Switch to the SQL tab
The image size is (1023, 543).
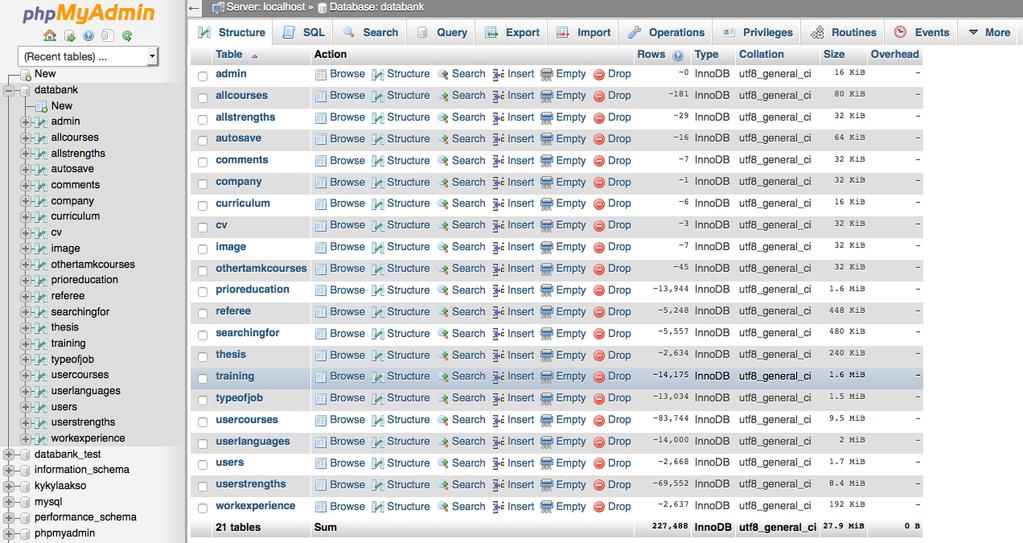tap(304, 33)
